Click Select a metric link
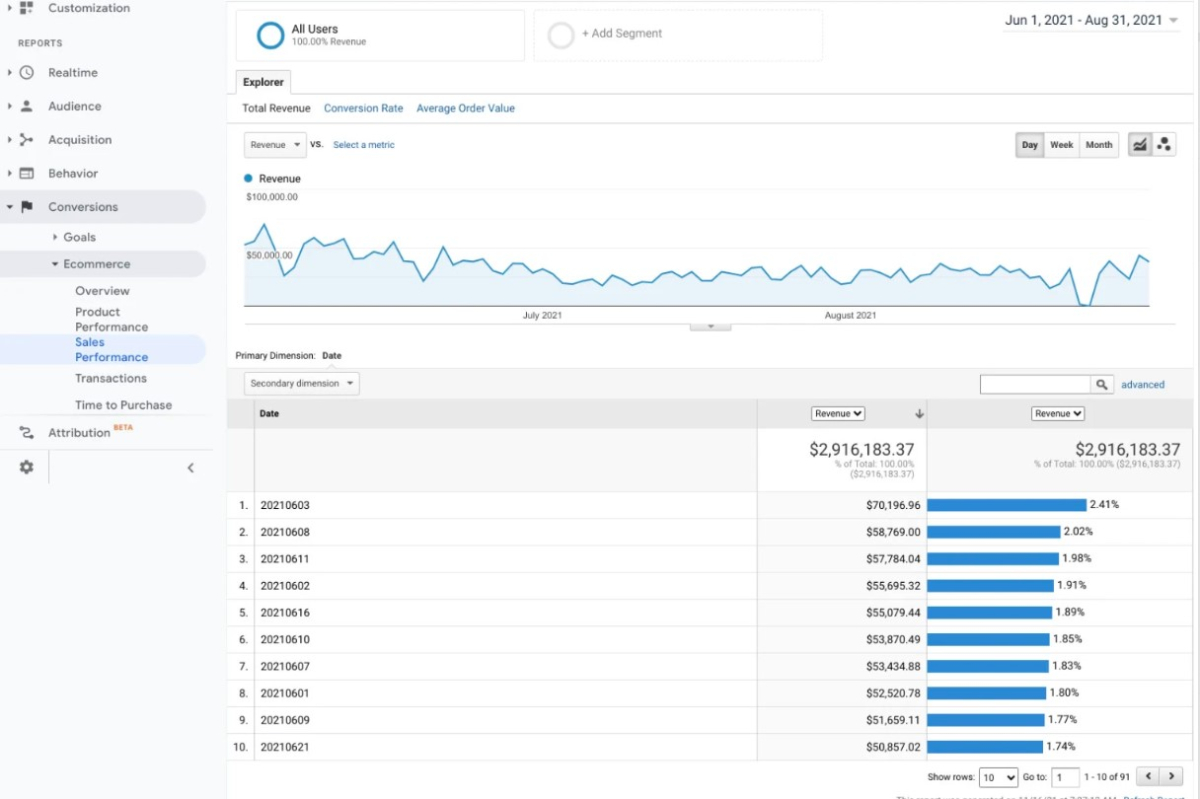Image resolution: width=1200 pixels, height=799 pixels. (x=363, y=145)
